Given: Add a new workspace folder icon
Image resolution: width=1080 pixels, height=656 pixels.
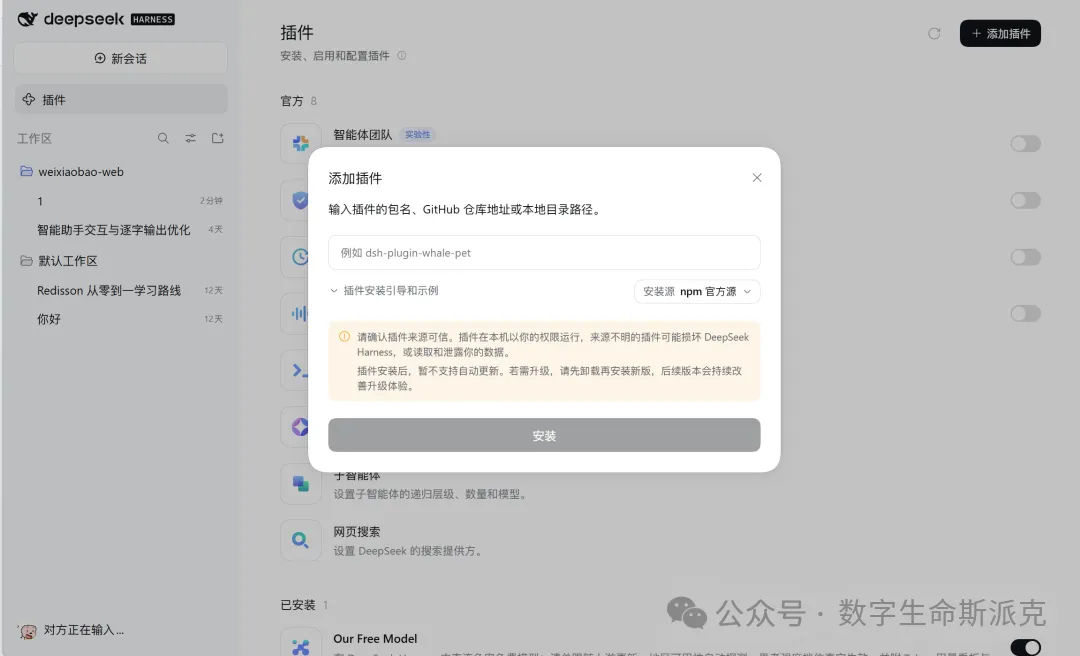Looking at the screenshot, I should tap(218, 138).
